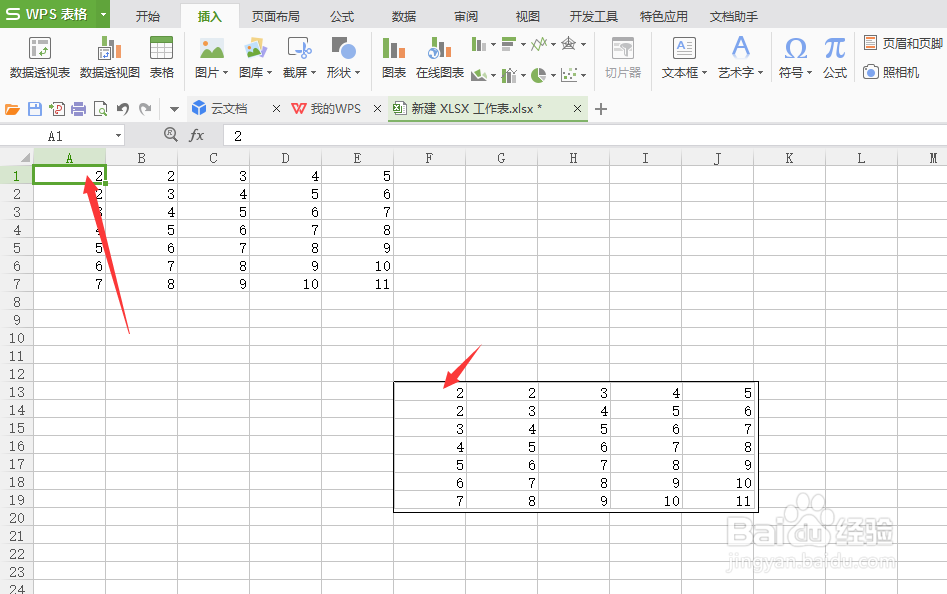Image resolution: width=947 pixels, height=594 pixels.
Task: Undo the last action
Action: (123, 109)
